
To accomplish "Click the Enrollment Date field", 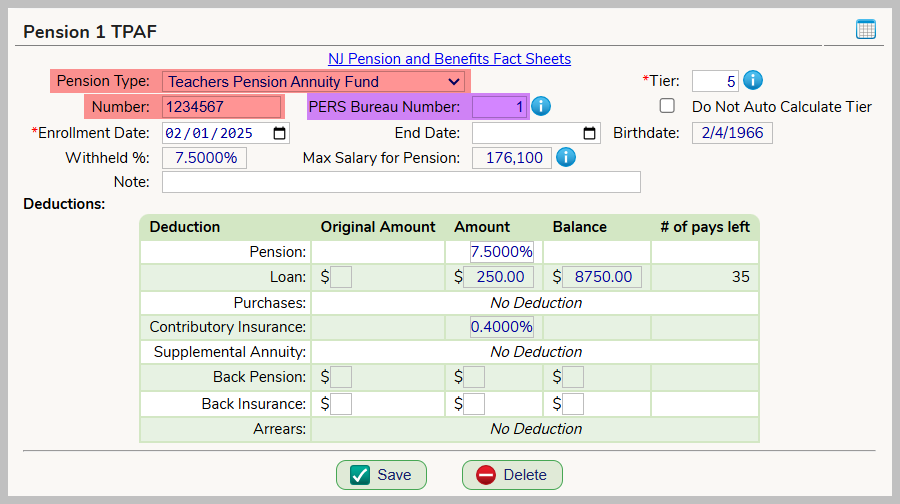I will pos(226,133).
